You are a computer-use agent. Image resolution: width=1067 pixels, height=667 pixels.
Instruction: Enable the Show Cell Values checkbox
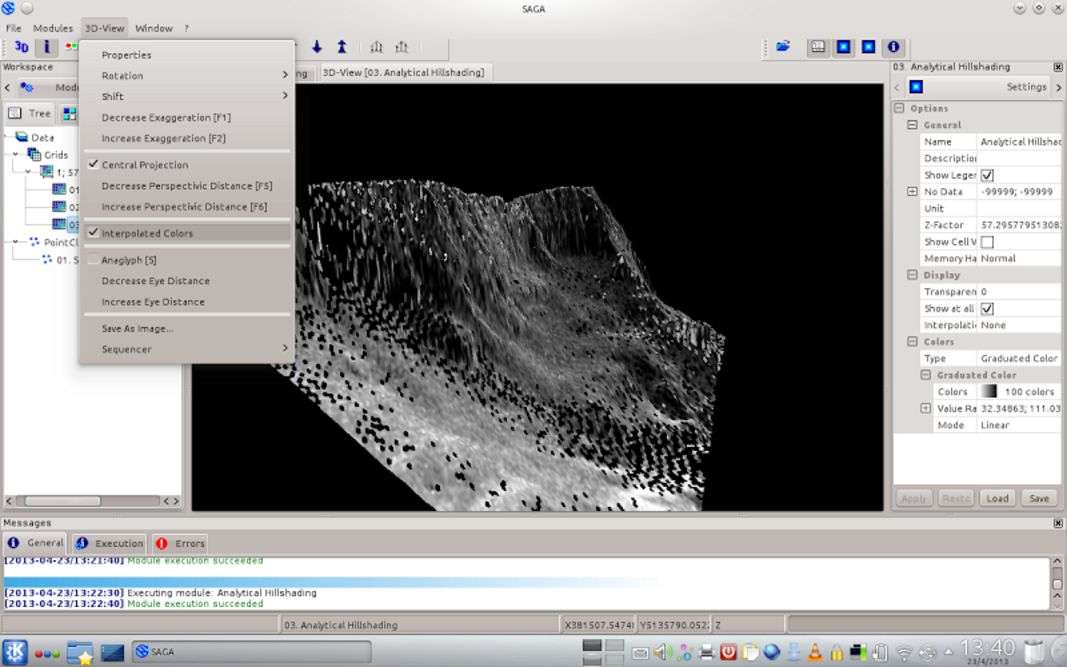point(987,242)
